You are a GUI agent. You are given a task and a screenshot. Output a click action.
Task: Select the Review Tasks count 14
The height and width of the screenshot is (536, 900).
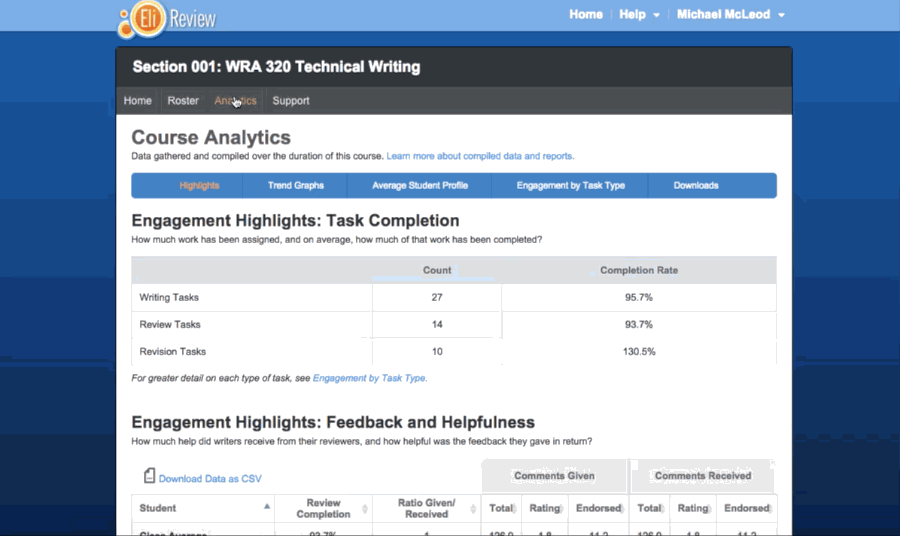coord(437,324)
